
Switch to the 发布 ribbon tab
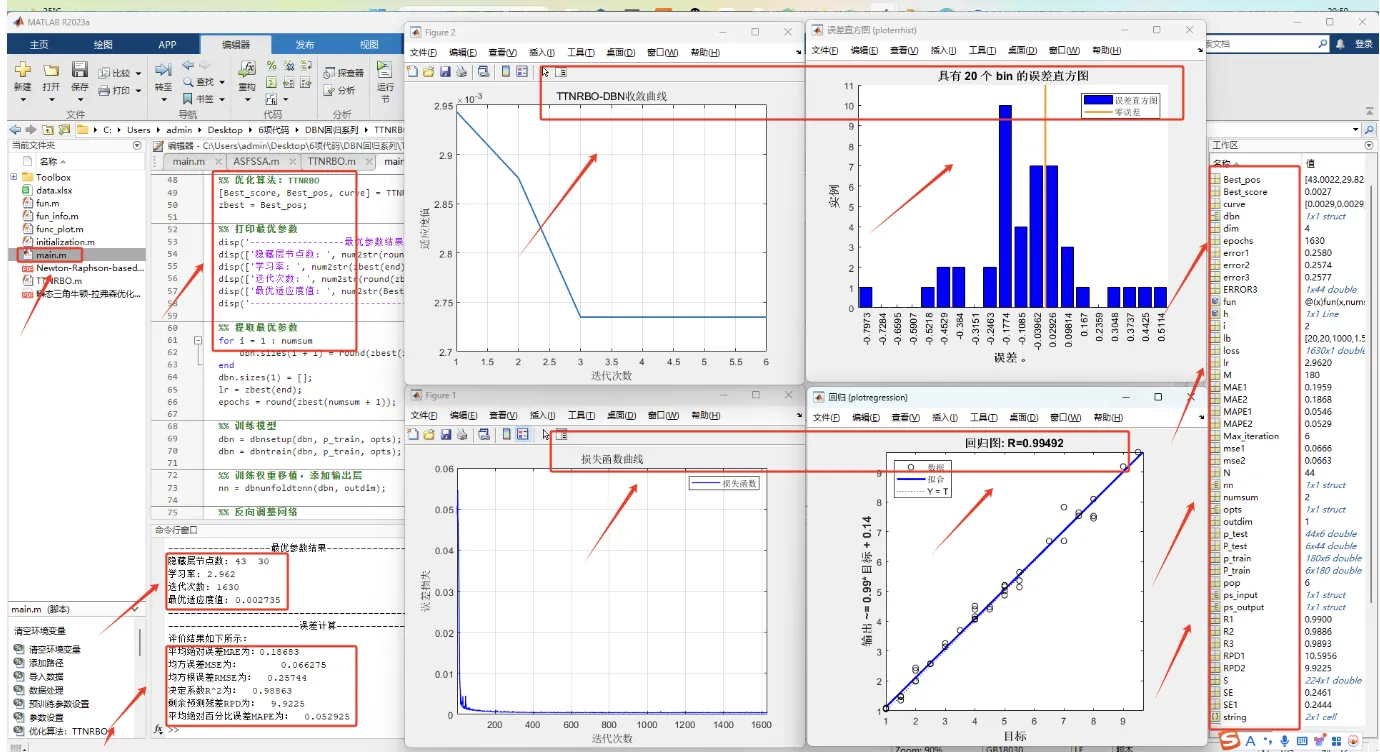click(x=305, y=45)
